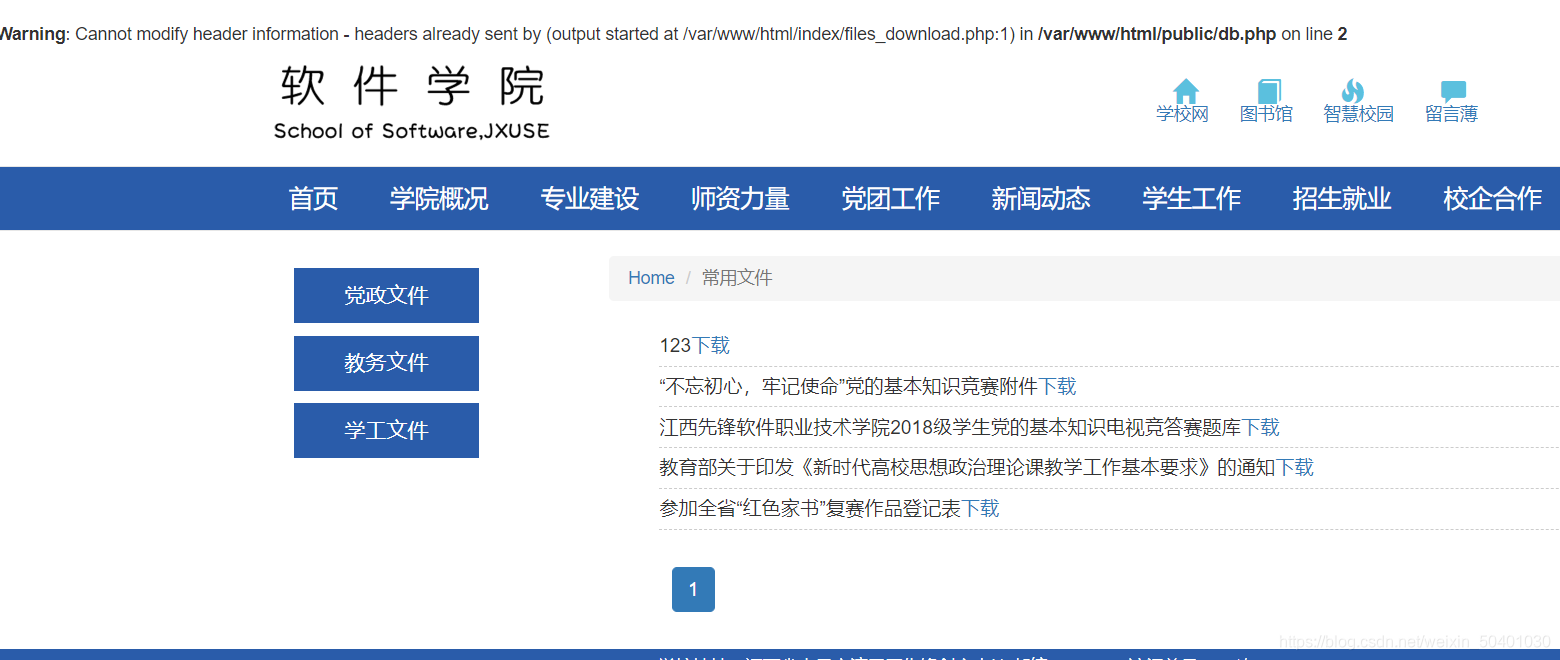1560x660 pixels.
Task: Select 校企合作 in the navigation
Action: coord(1491,198)
